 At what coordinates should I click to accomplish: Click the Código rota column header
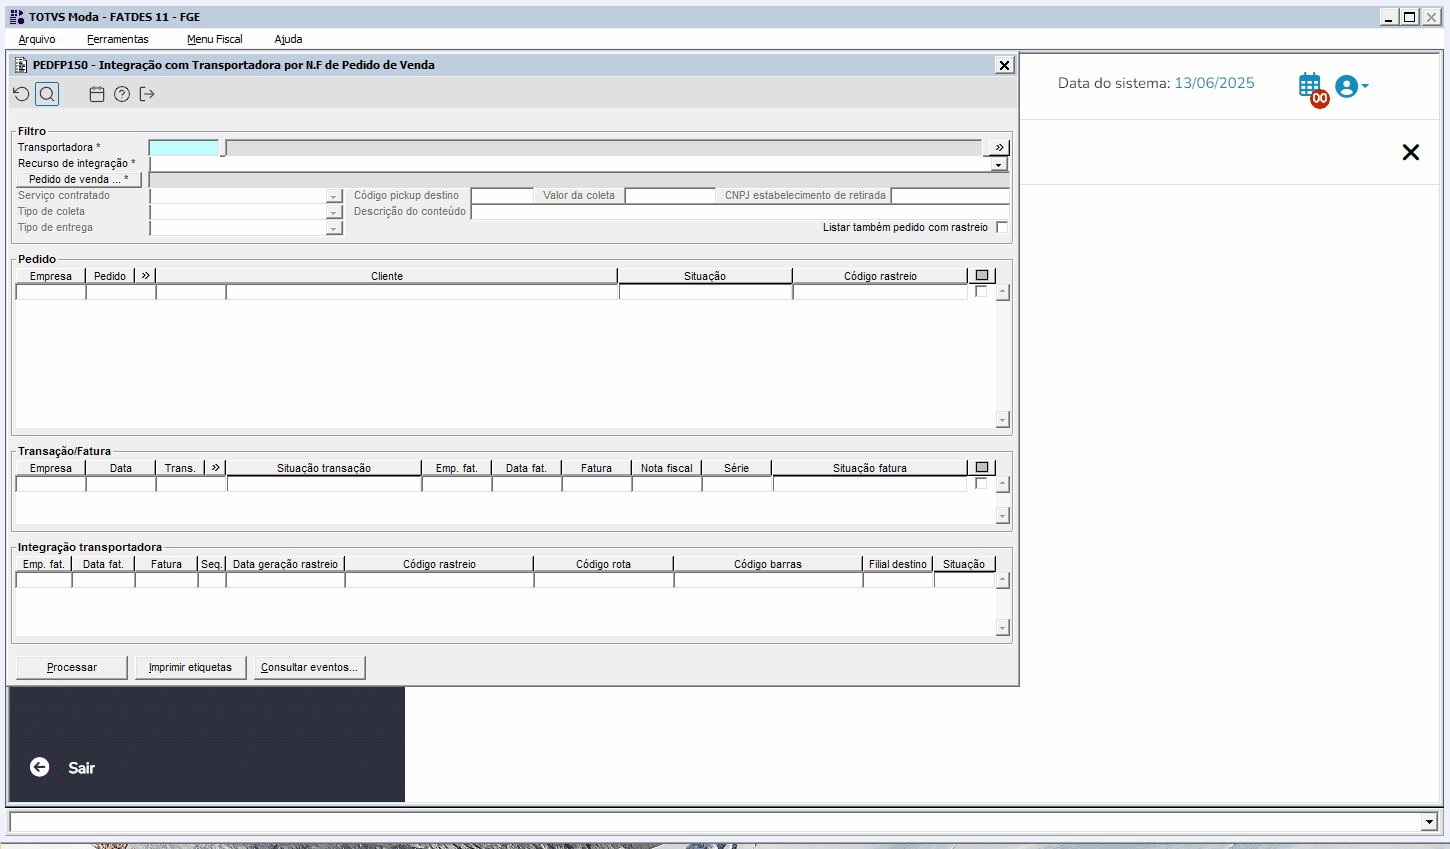click(604, 564)
